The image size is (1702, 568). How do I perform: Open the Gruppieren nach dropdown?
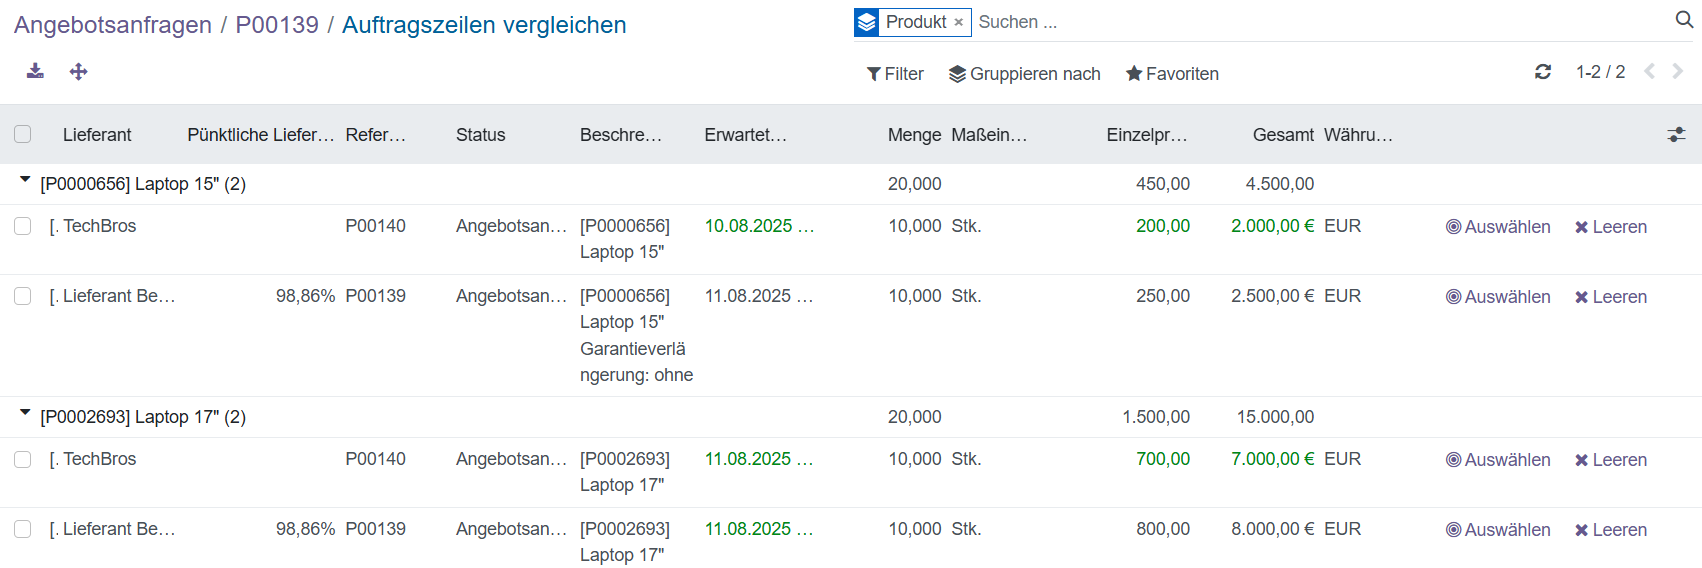[1024, 74]
